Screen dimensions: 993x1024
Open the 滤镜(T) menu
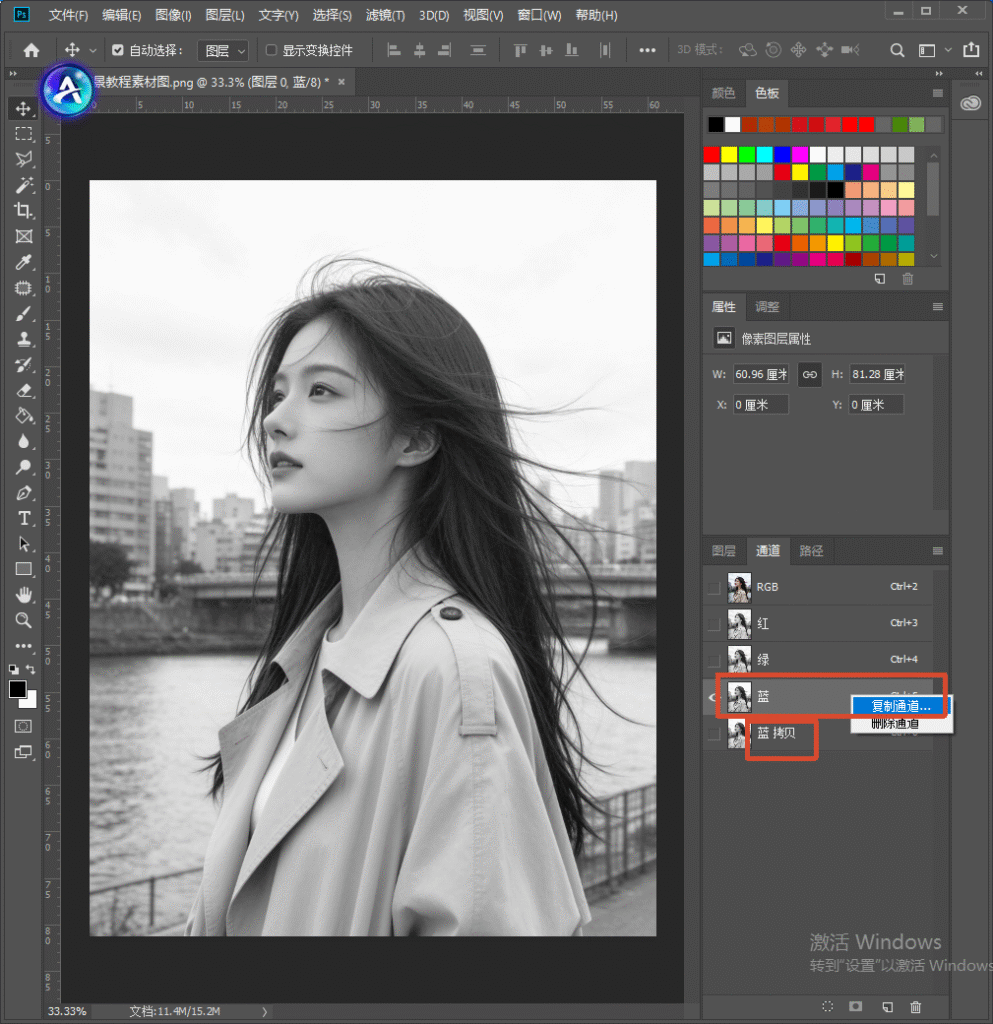click(x=385, y=15)
